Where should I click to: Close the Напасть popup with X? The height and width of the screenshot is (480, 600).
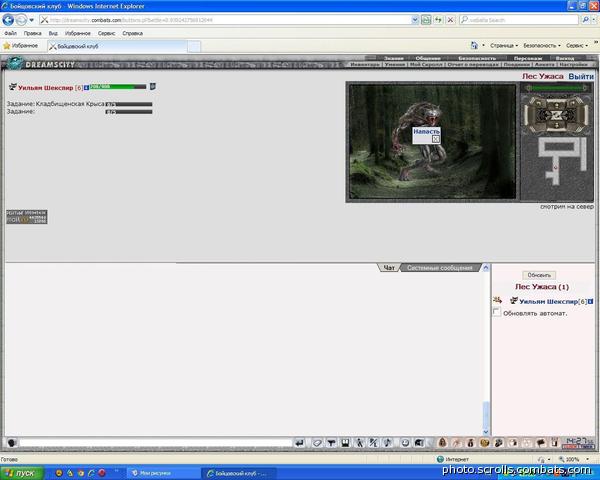point(435,139)
